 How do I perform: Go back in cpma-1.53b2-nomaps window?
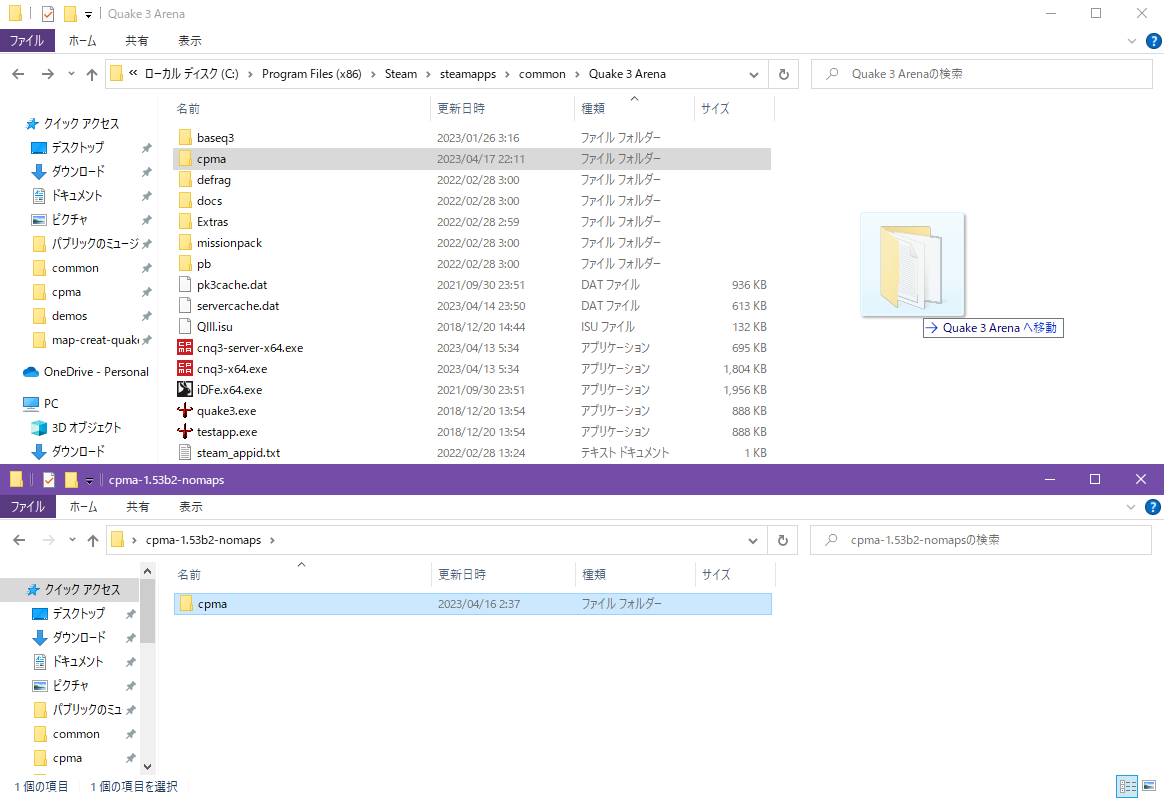(19, 540)
